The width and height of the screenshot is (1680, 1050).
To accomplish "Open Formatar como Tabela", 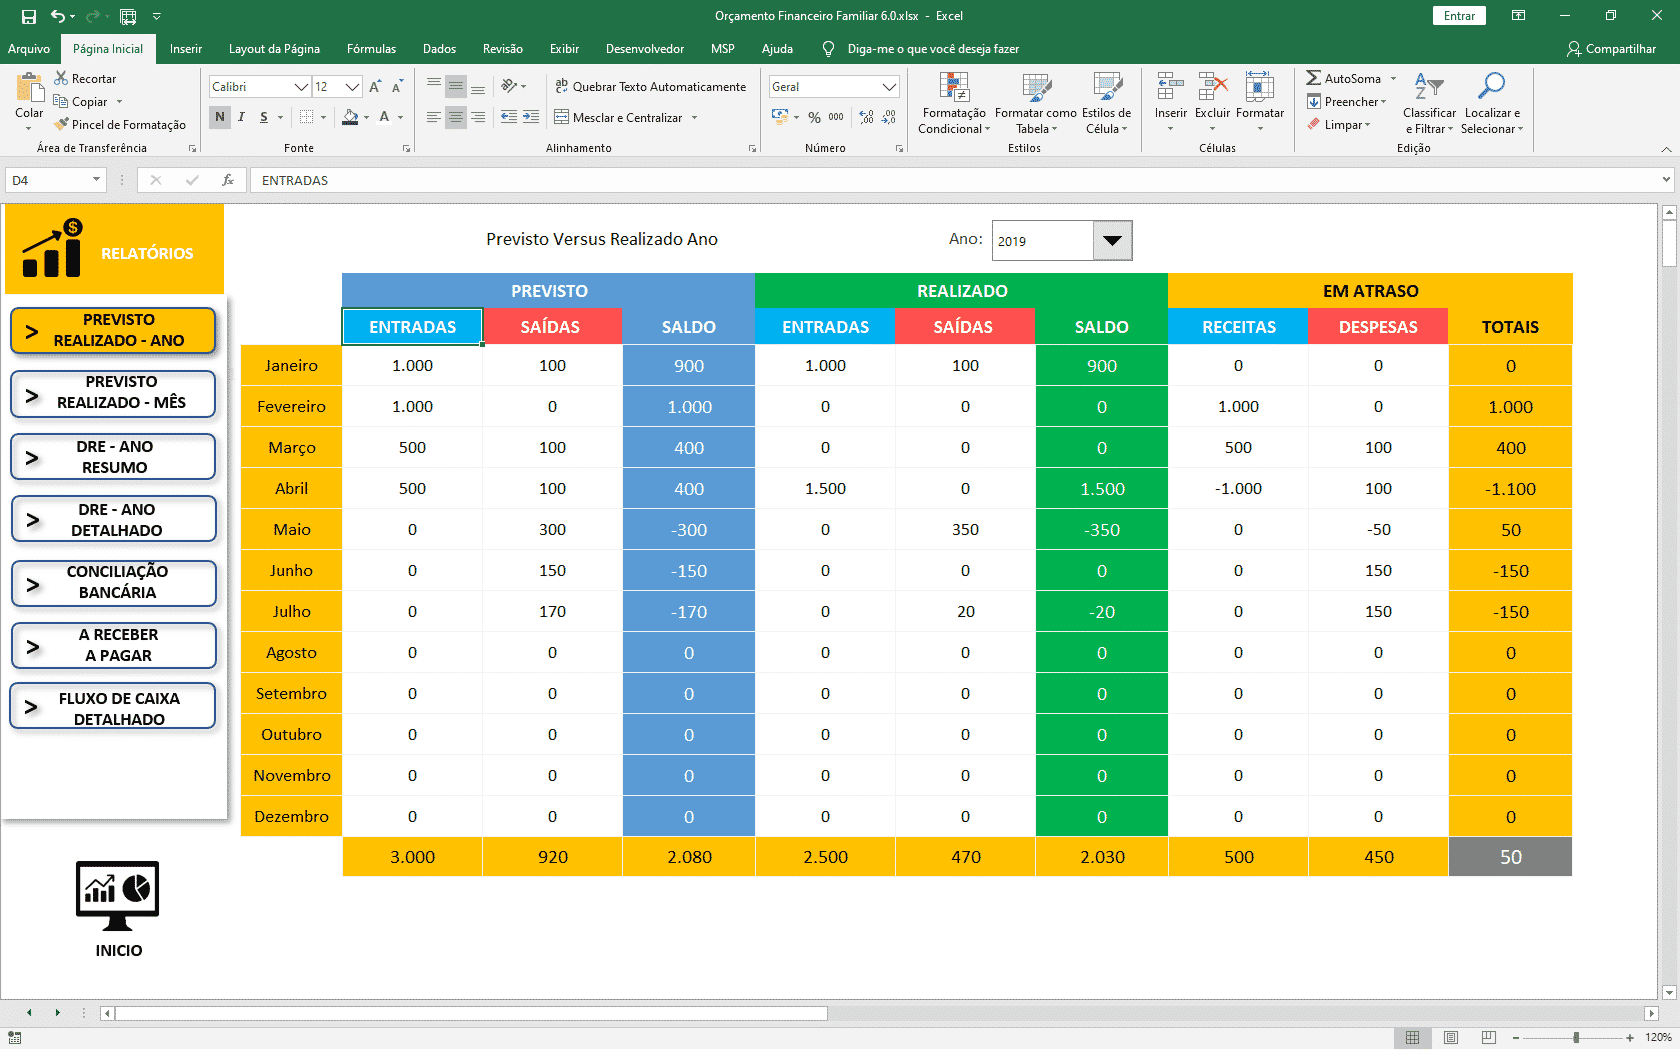I will pos(1035,103).
